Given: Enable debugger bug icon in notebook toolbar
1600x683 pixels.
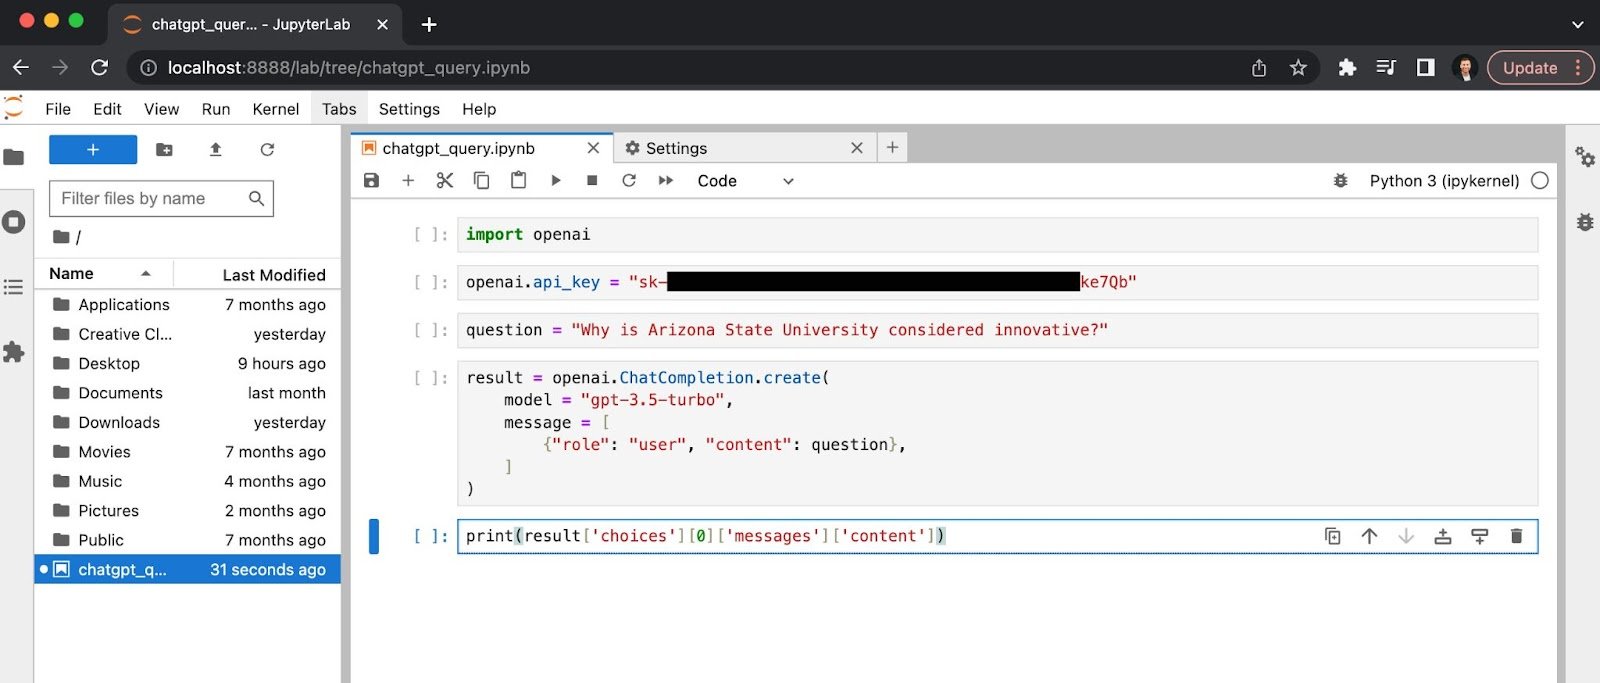Looking at the screenshot, I should pyautogui.click(x=1341, y=181).
